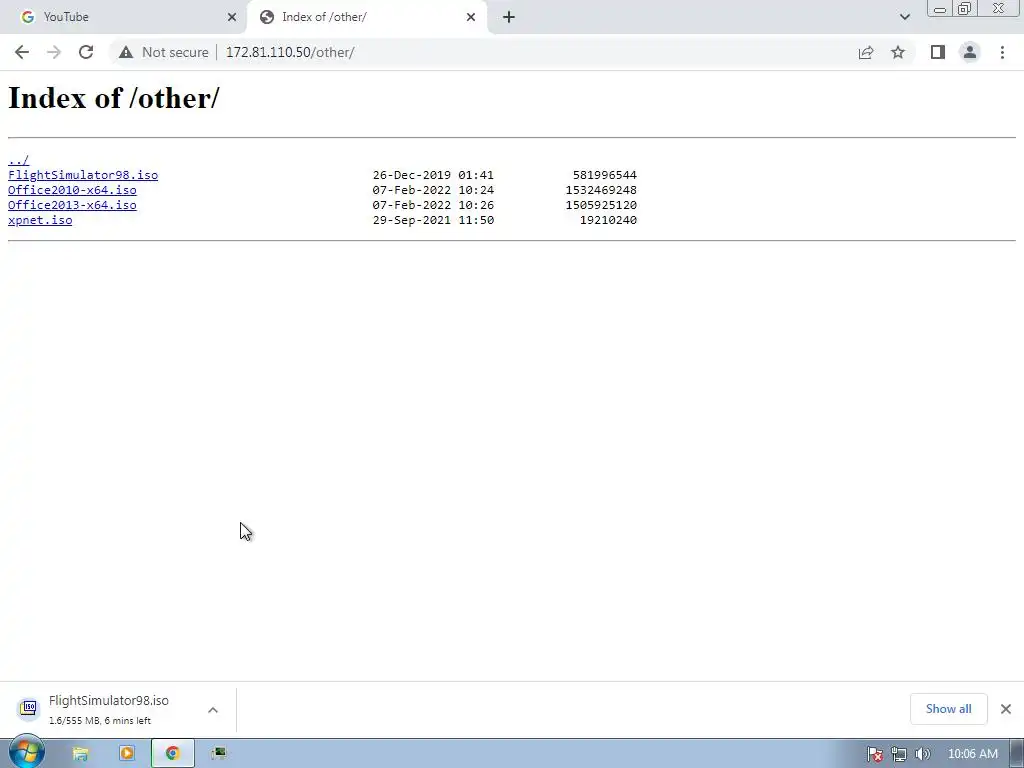Click the Index of /other/ heading

[114, 98]
